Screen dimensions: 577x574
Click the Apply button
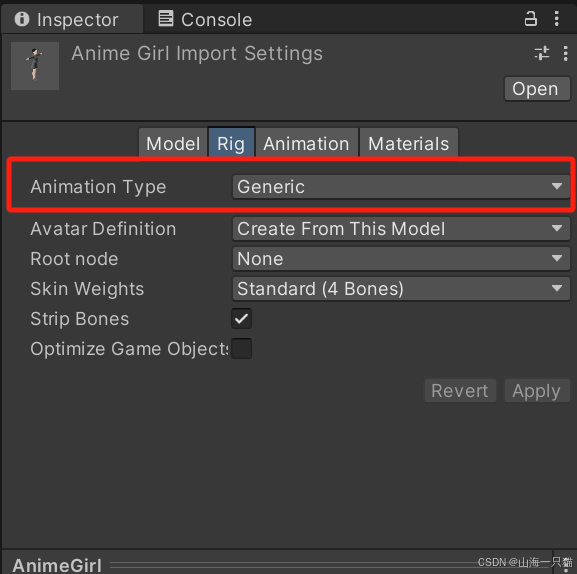pyautogui.click(x=537, y=391)
